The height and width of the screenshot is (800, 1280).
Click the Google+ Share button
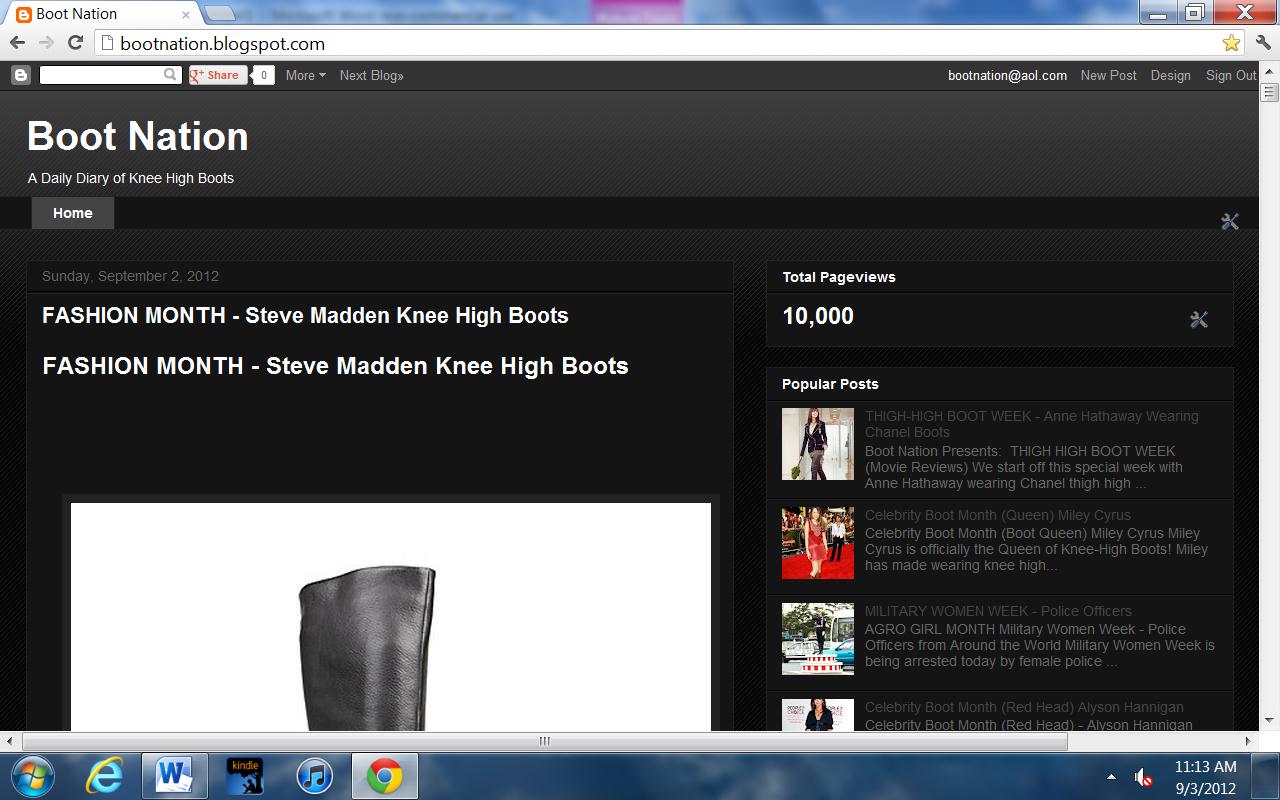click(217, 75)
